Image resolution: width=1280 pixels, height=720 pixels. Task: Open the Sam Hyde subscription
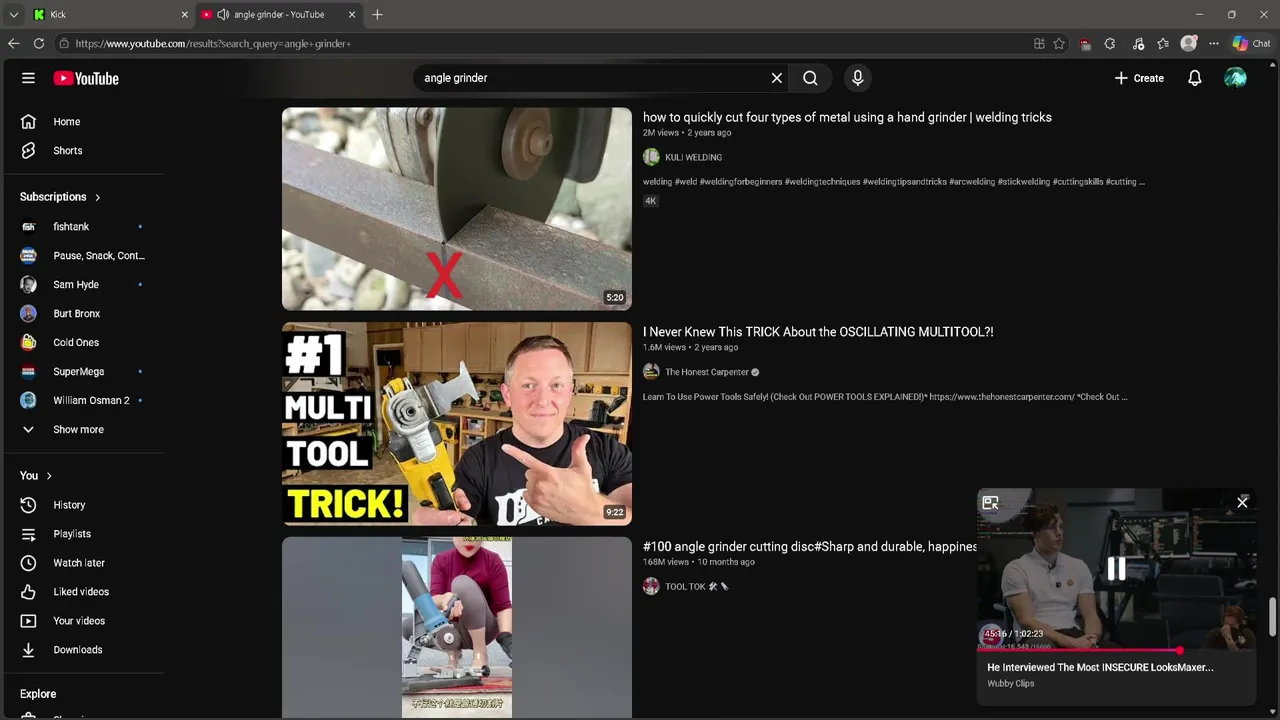click(x=83, y=285)
